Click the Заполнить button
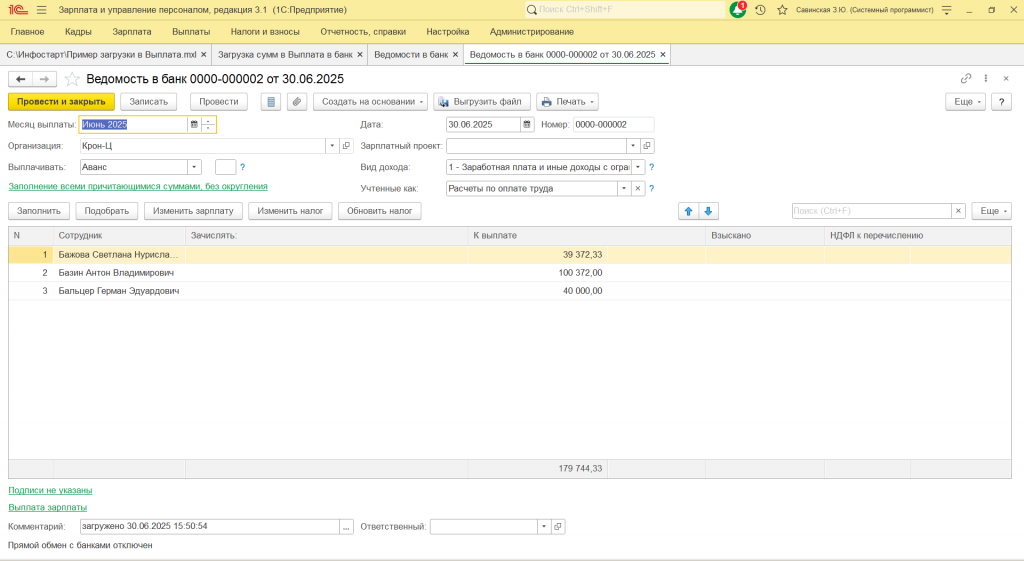Image resolution: width=1024 pixels, height=561 pixels. (x=39, y=211)
